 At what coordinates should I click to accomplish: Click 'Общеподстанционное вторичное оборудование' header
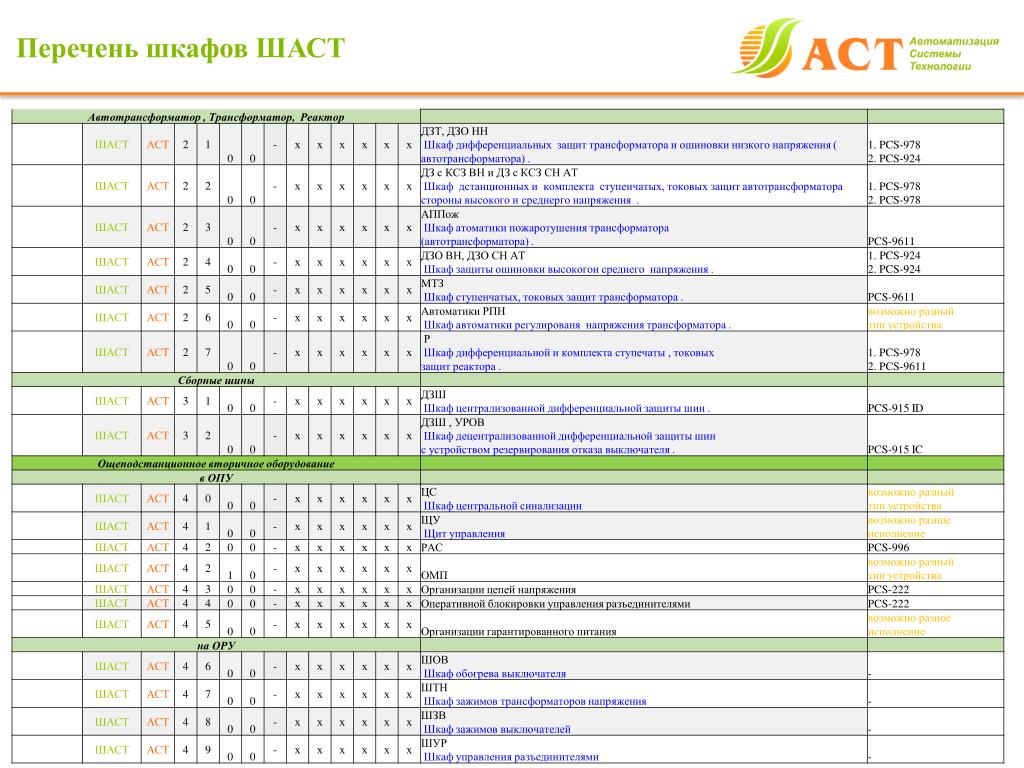tap(216, 464)
